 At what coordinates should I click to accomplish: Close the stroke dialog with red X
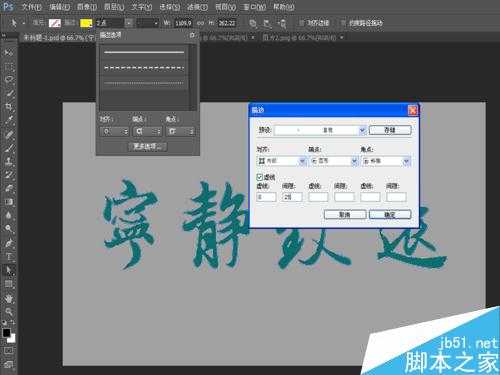[x=413, y=110]
